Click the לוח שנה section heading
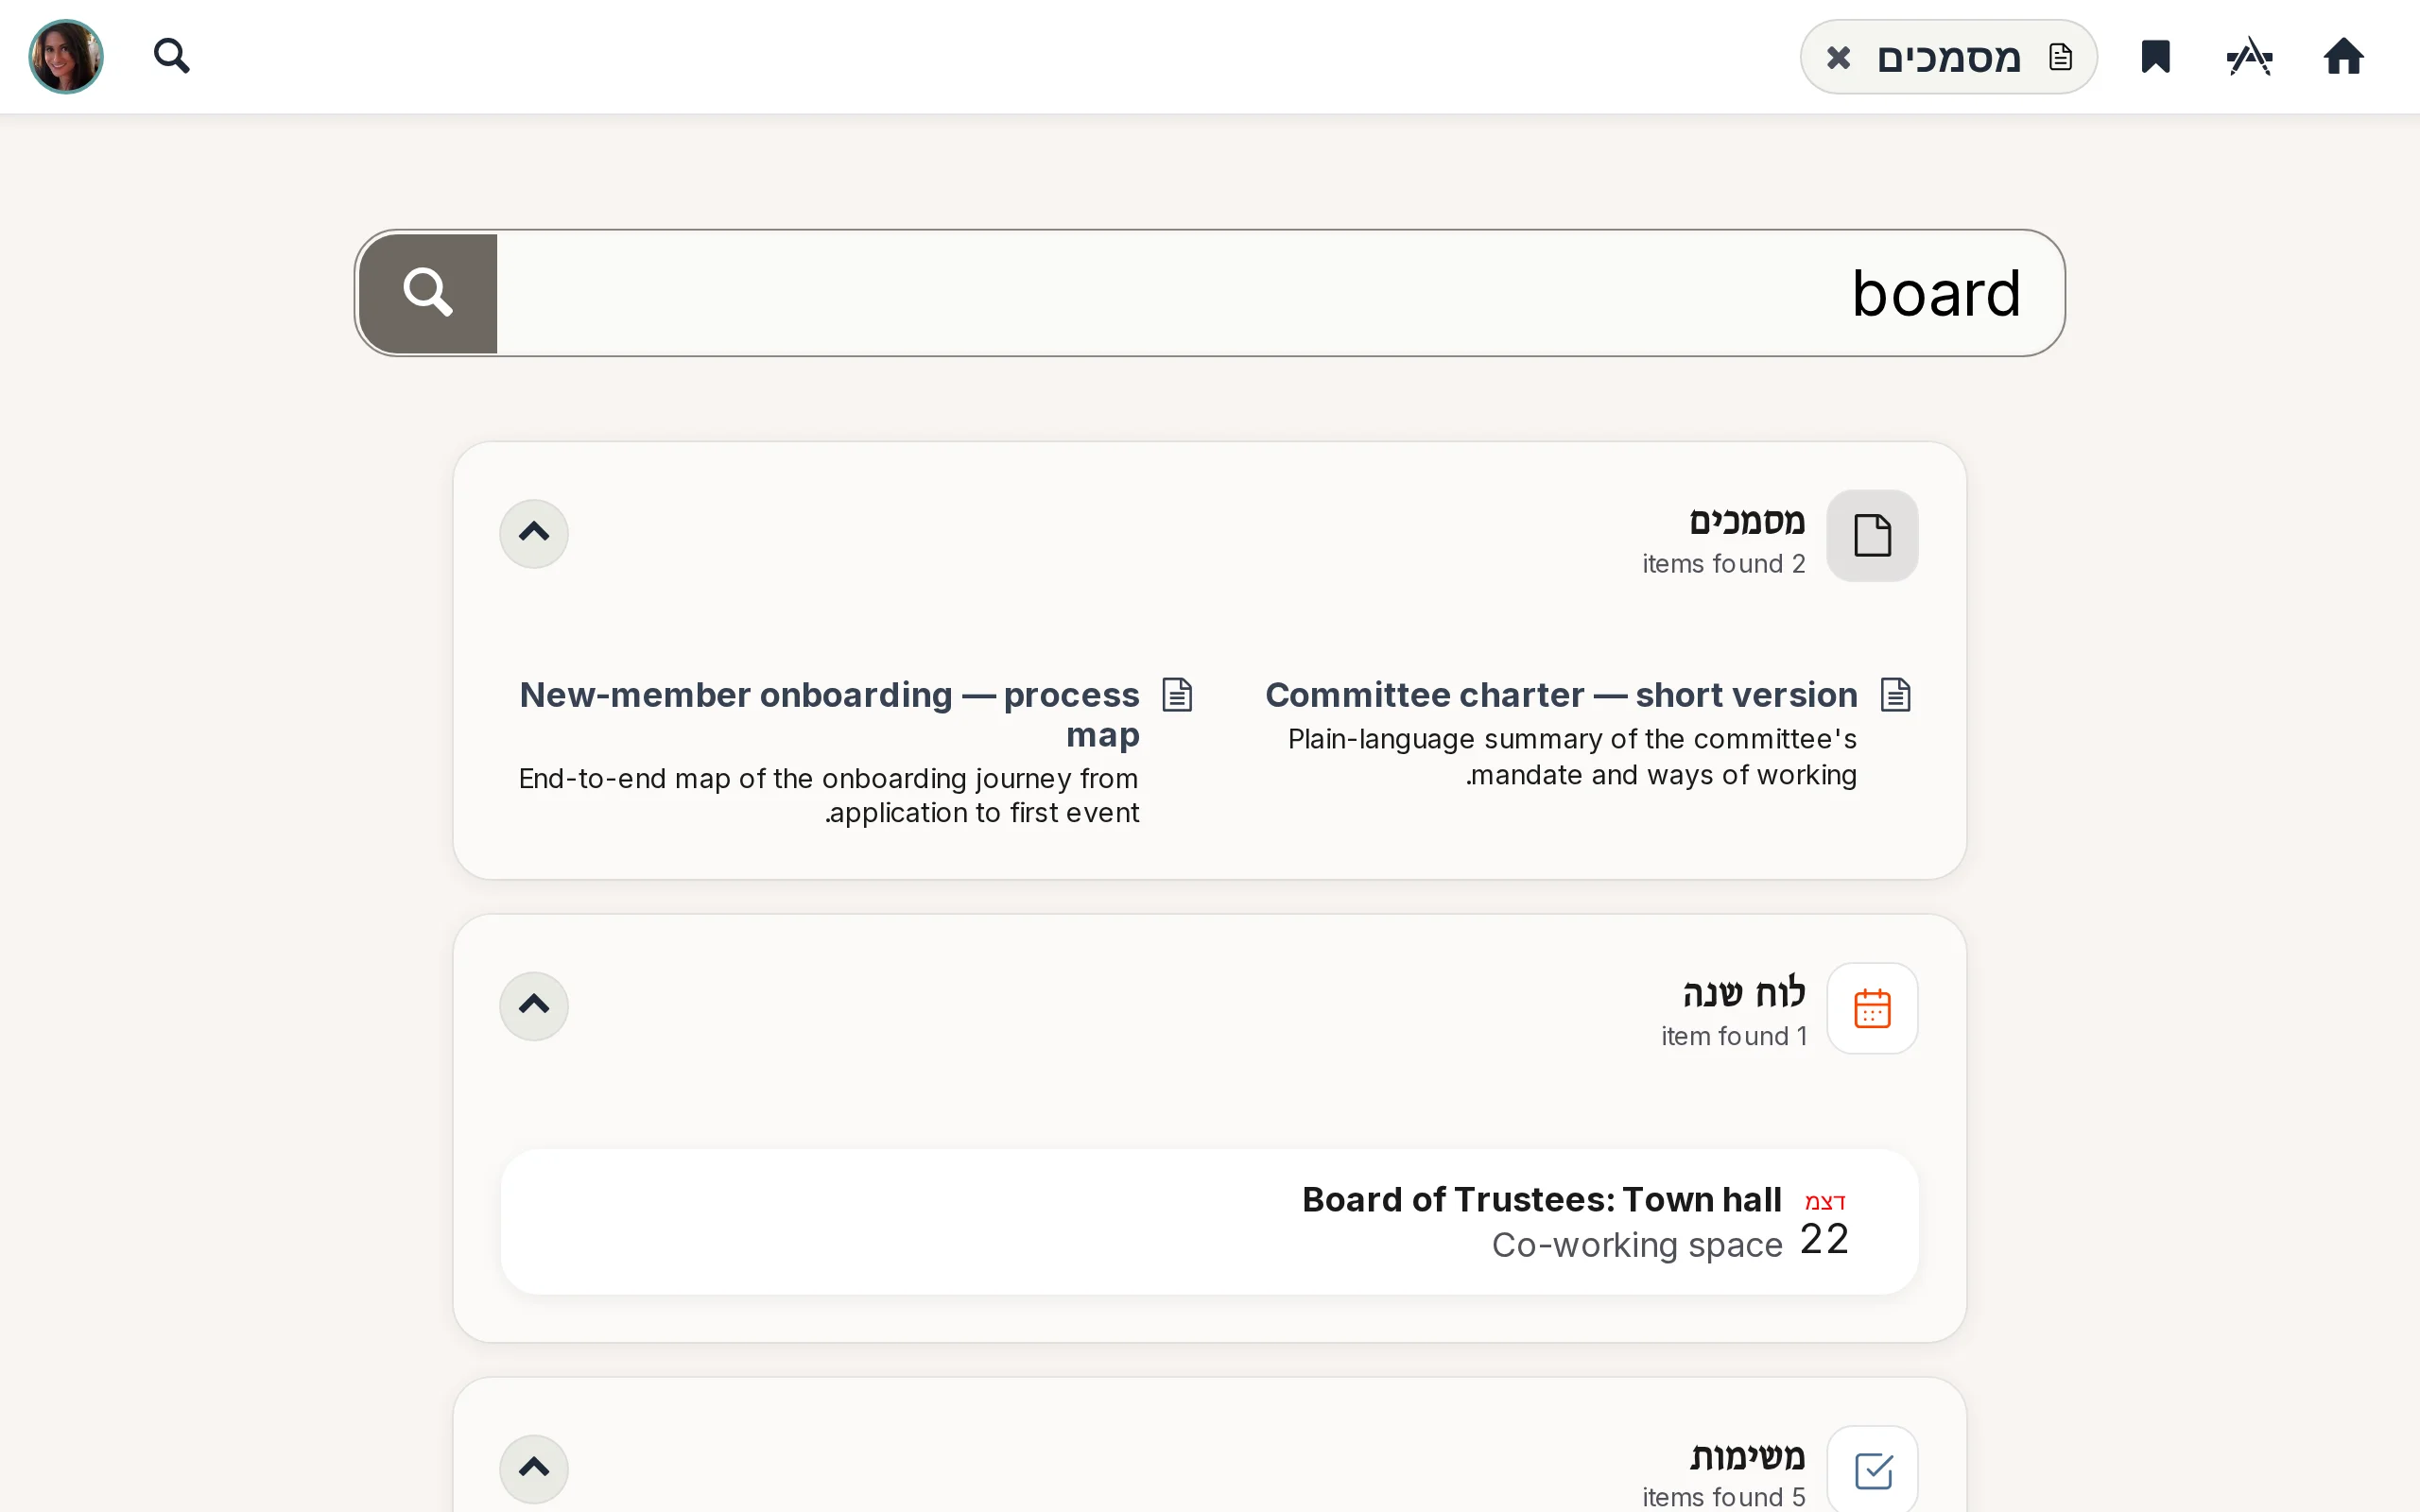Image resolution: width=2420 pixels, height=1512 pixels. pos(1744,993)
